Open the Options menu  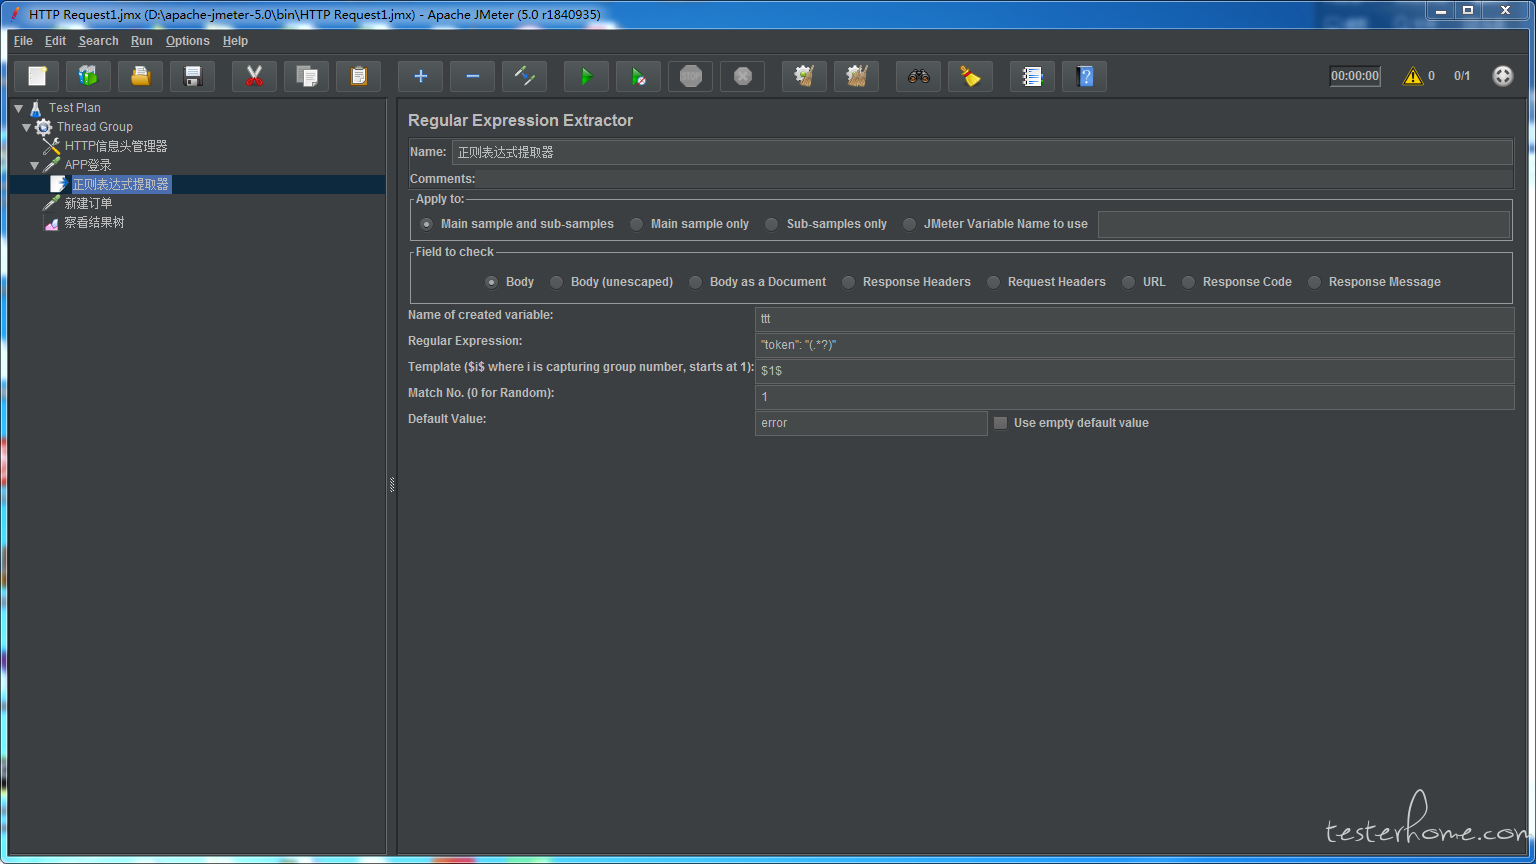188,41
